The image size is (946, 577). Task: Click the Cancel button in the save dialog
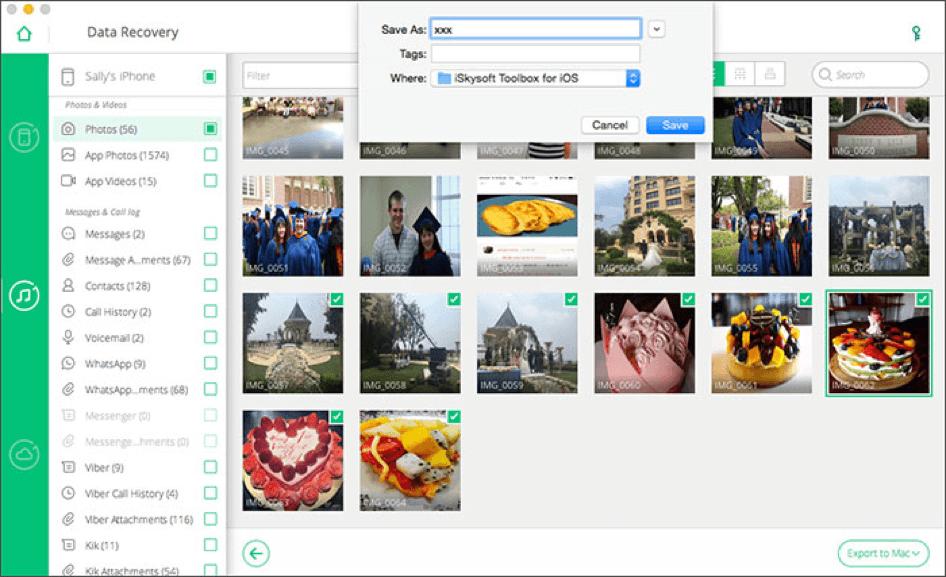point(610,124)
